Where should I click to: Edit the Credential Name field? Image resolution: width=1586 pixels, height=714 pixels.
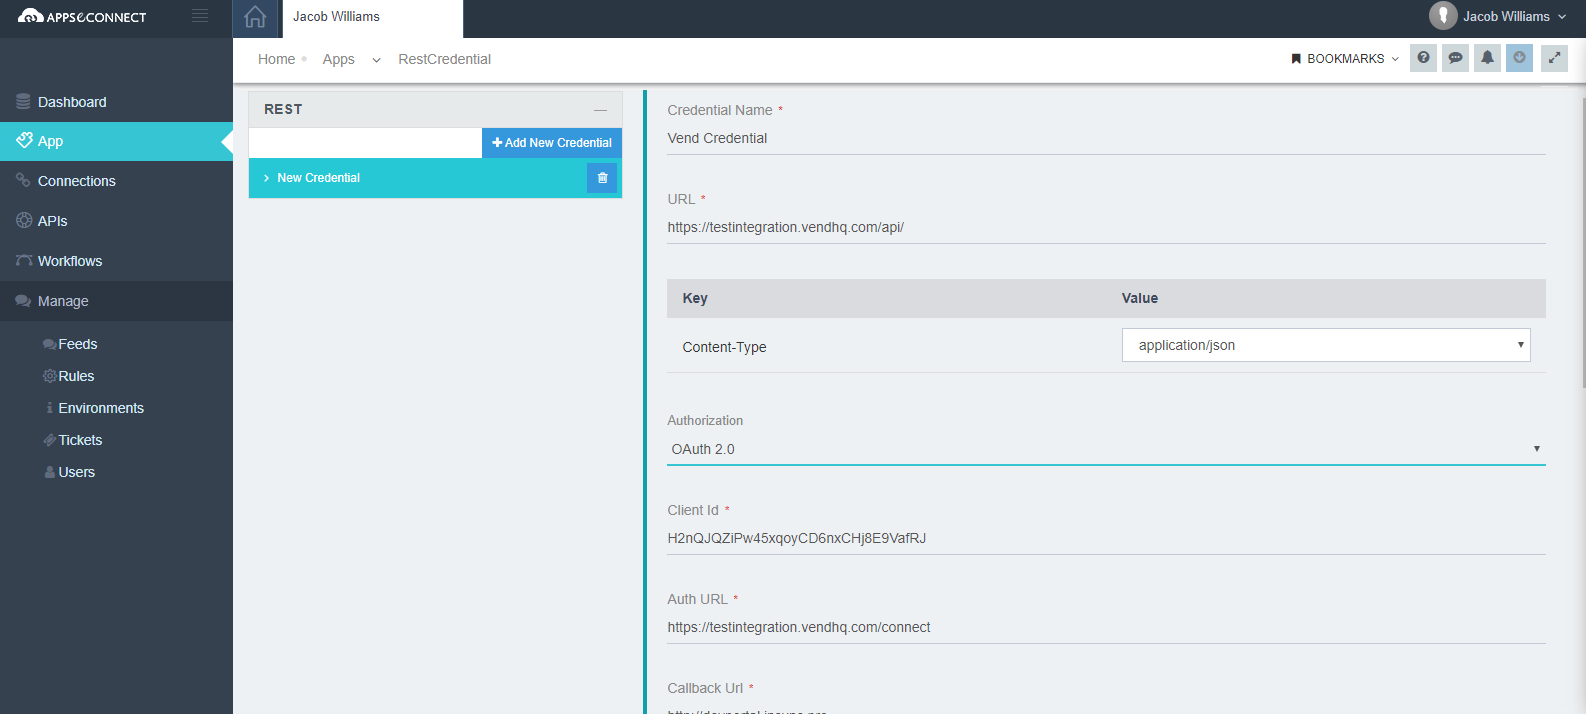coord(1106,138)
